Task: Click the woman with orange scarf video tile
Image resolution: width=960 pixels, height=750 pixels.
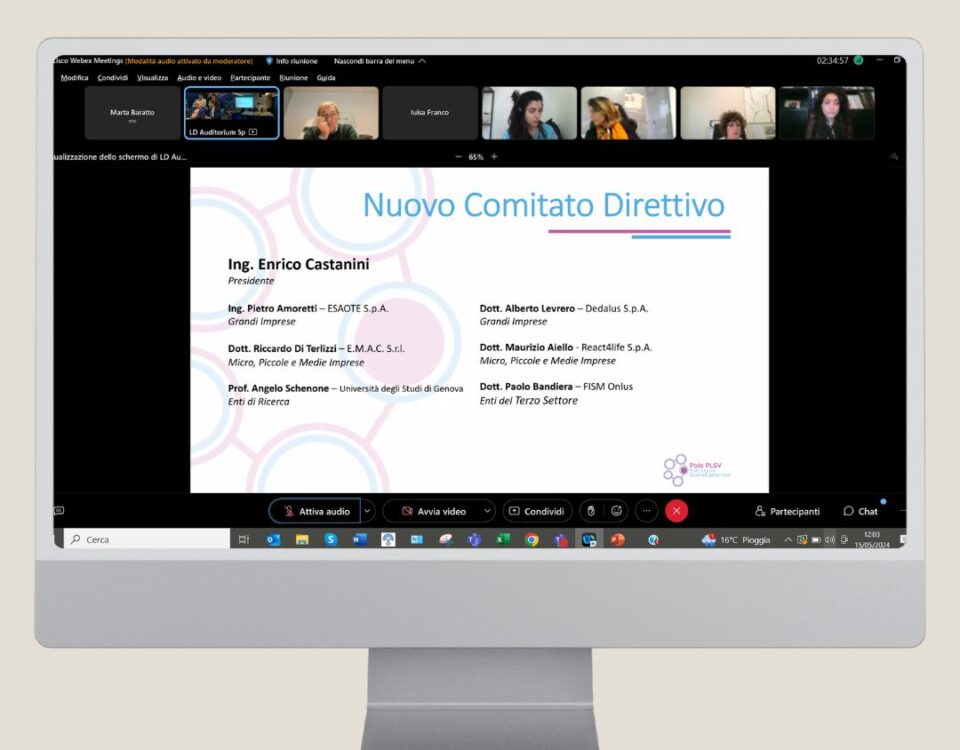Action: pos(628,113)
